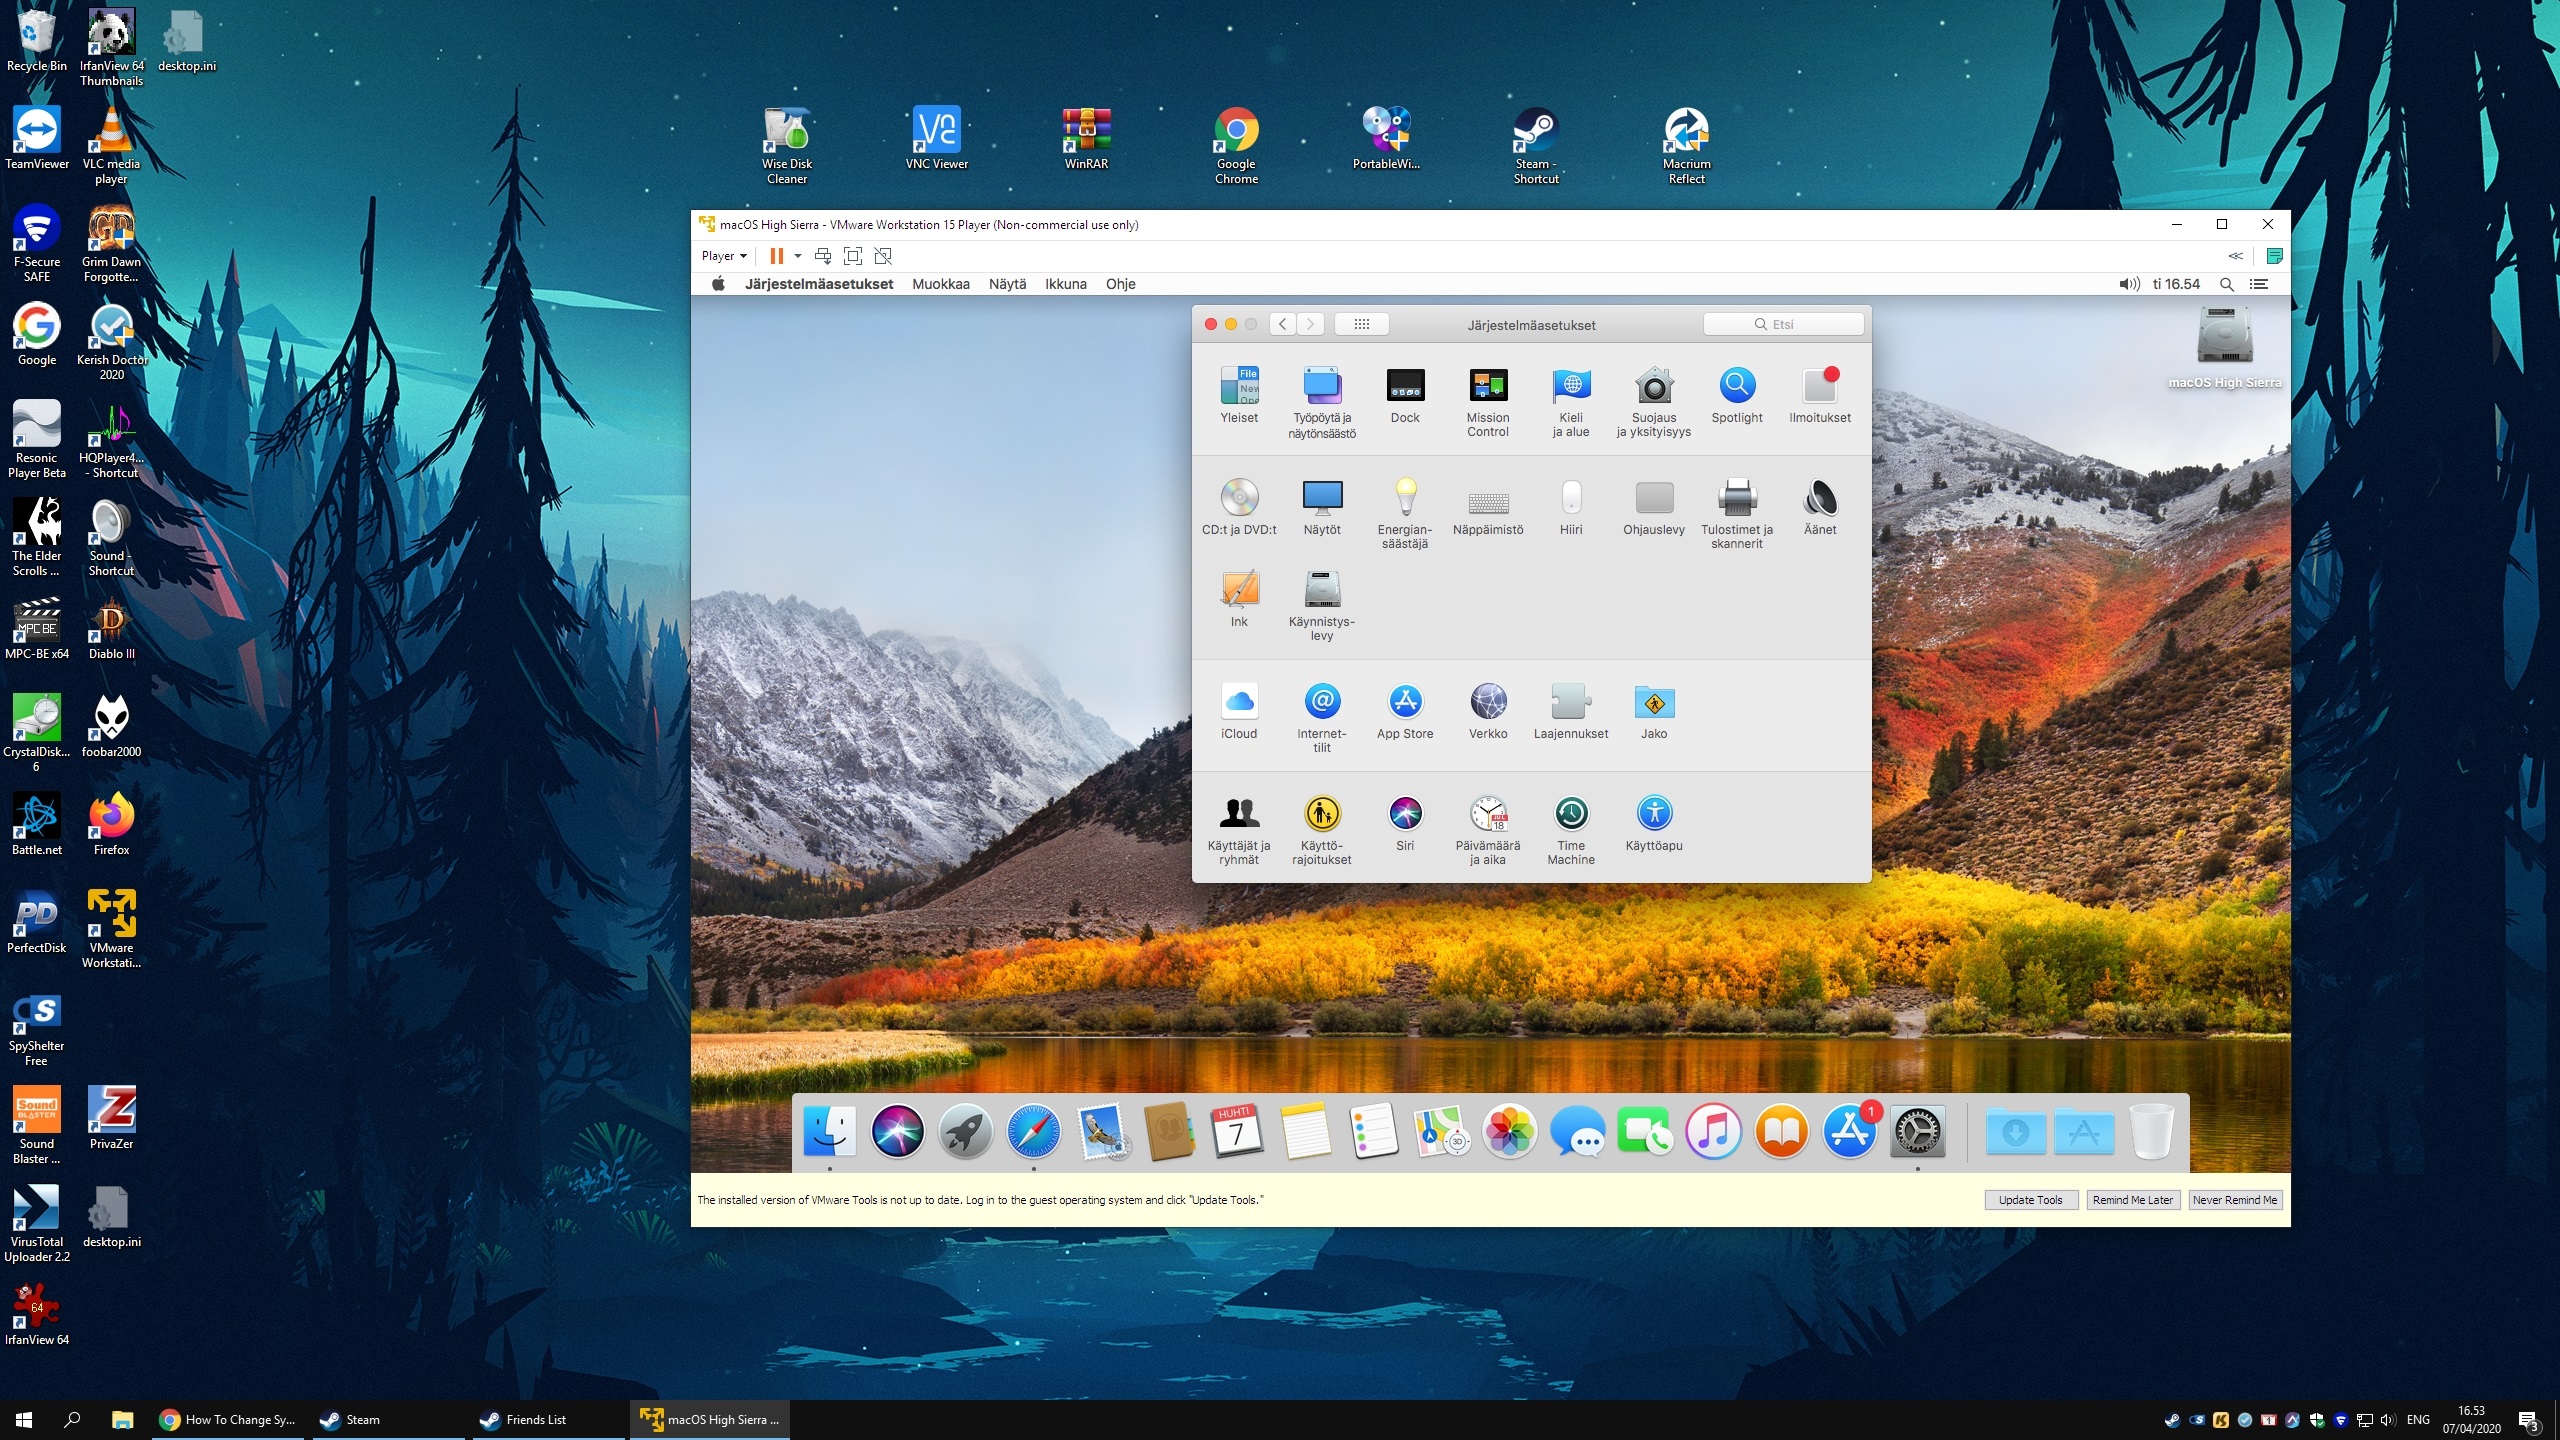Open the Time Machine pane
Viewport: 2560px width, 1440px height.
(1570, 814)
